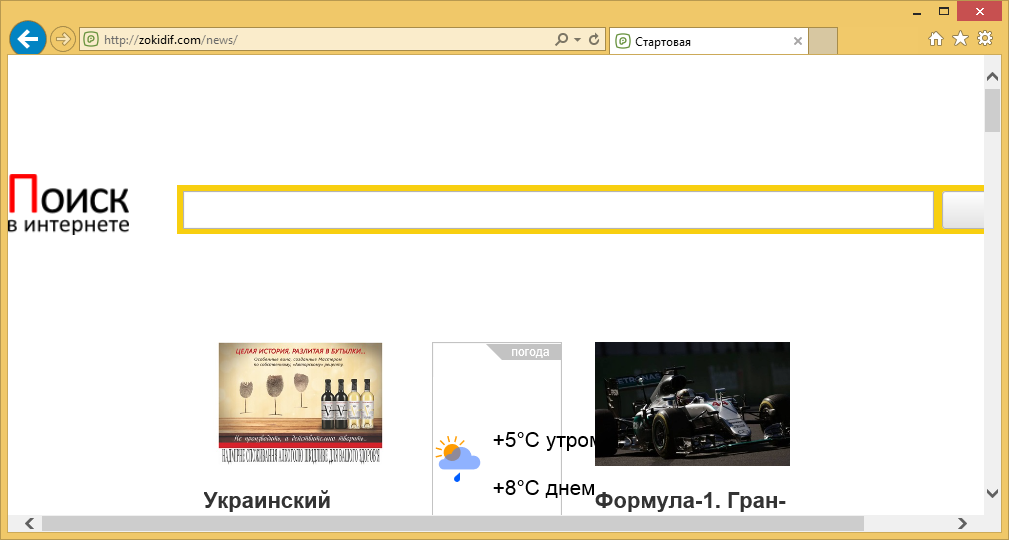Viewport: 1009px width, 540px height.
Task: Click the yellow-bordered search input box
Action: click(x=557, y=210)
